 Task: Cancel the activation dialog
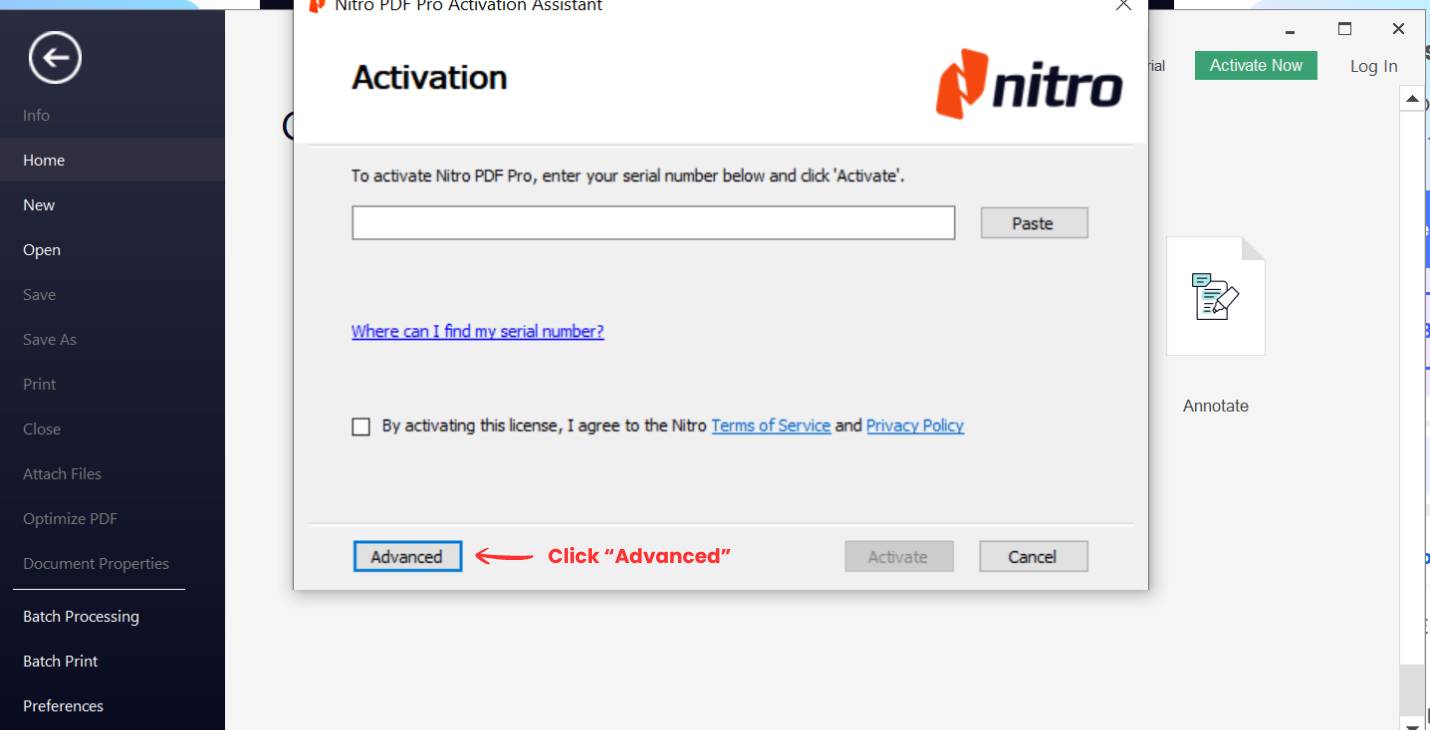(x=1033, y=556)
